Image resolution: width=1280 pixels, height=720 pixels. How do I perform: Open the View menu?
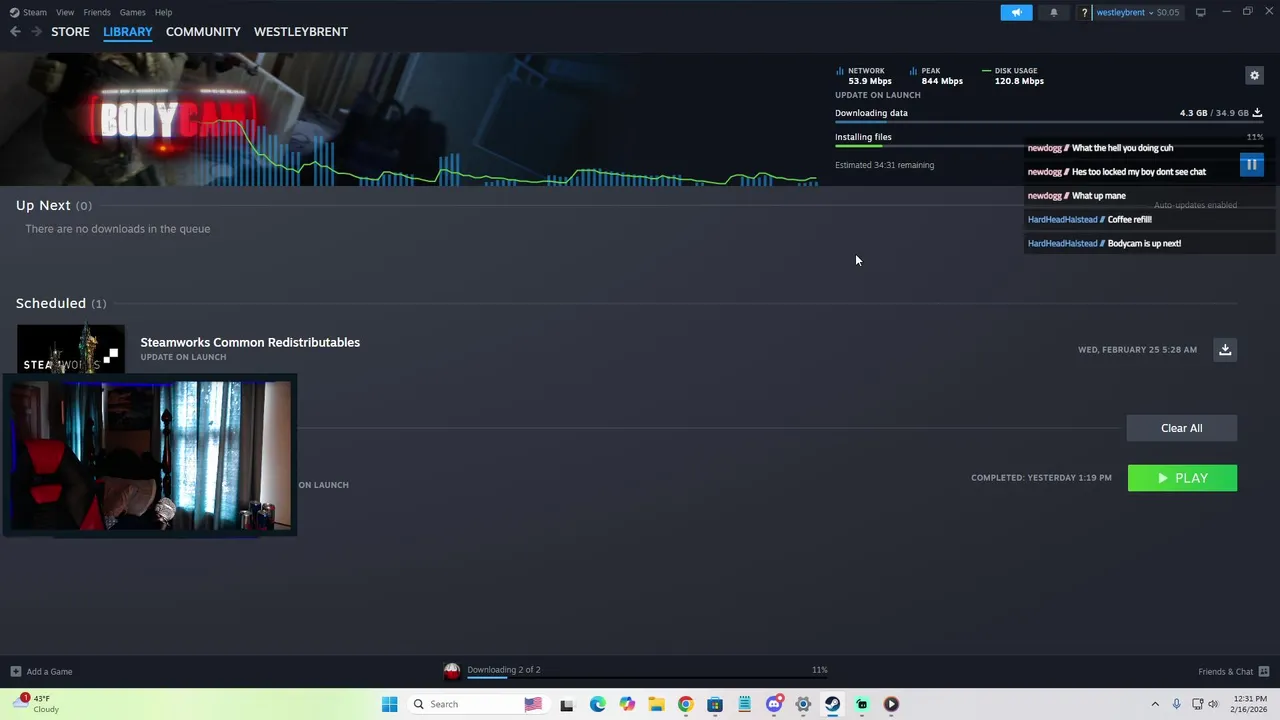tap(65, 12)
